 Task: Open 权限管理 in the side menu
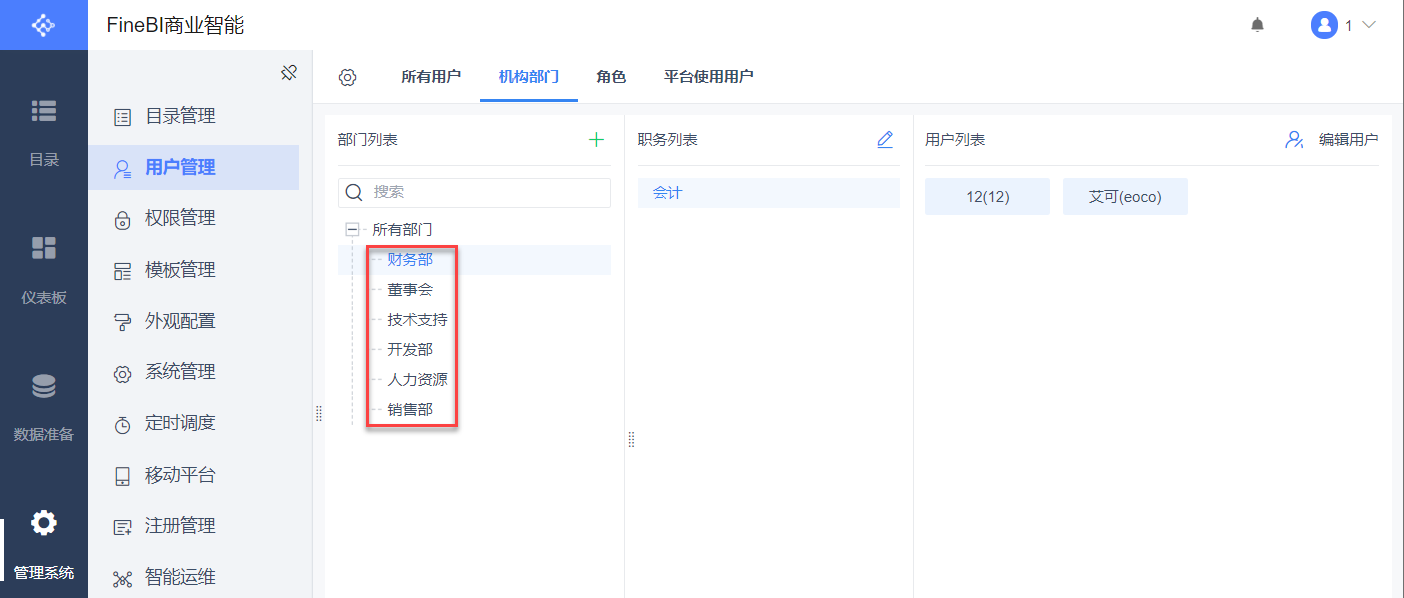pyautogui.click(x=180, y=218)
